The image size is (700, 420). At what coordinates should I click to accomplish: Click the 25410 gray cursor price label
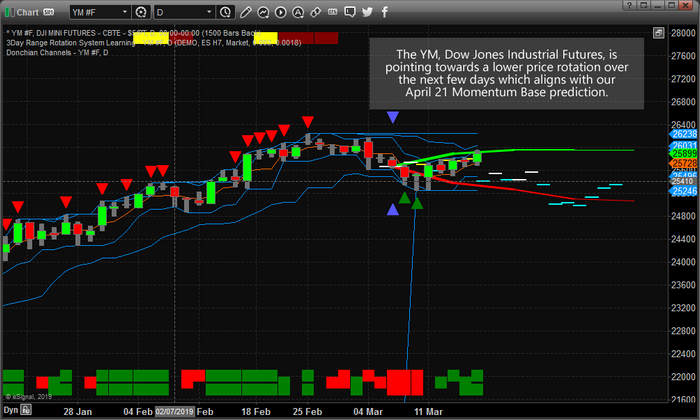pos(683,181)
